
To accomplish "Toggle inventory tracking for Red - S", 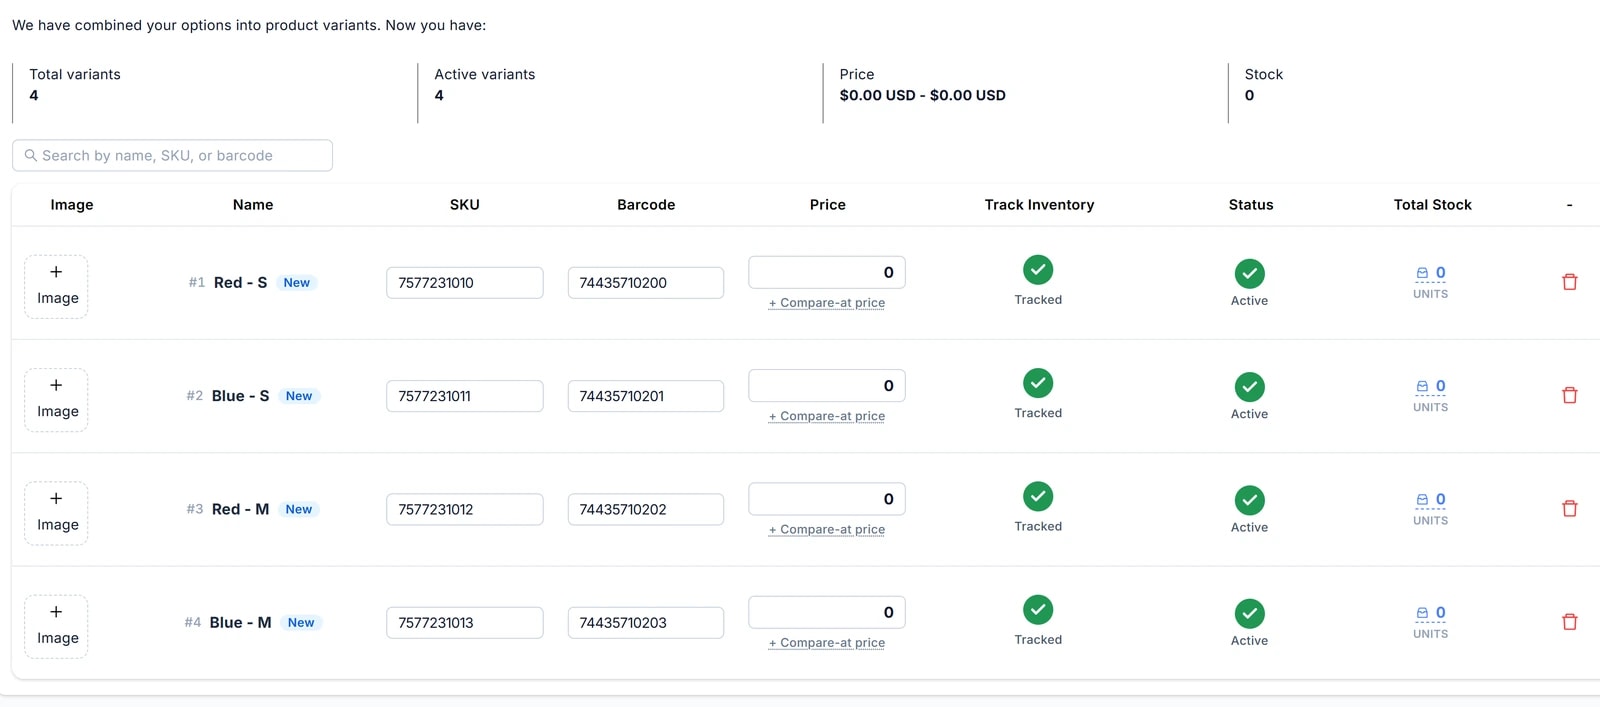I will (x=1038, y=270).
